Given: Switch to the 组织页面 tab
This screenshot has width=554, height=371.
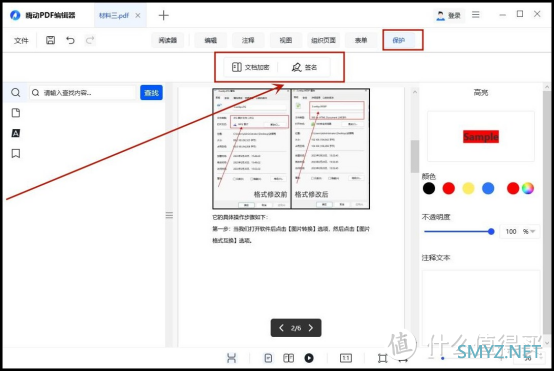Looking at the screenshot, I should tap(323, 40).
